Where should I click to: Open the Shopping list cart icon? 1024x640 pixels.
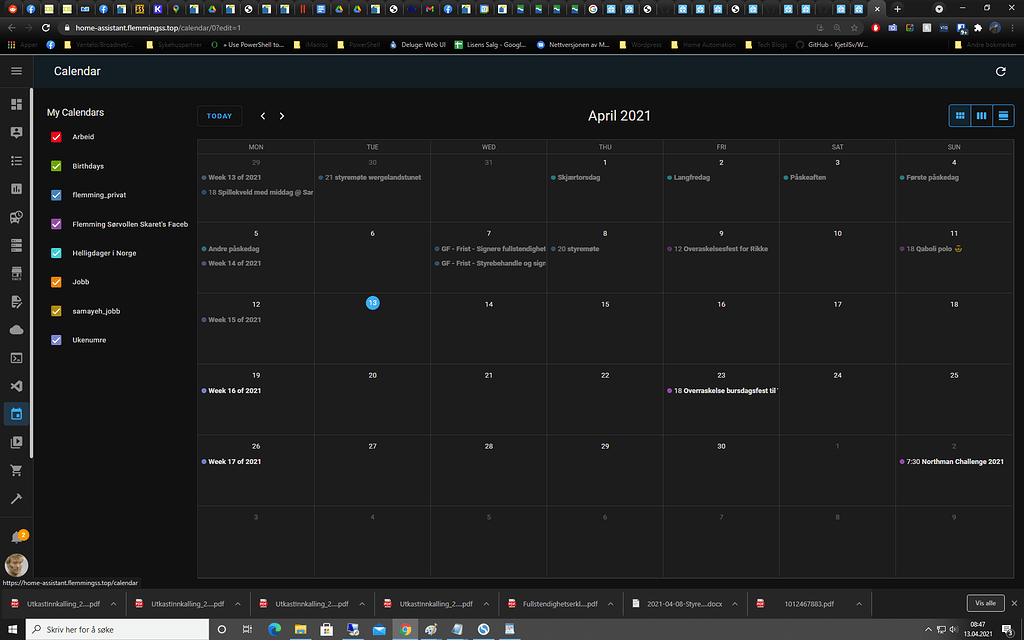[x=15, y=469]
